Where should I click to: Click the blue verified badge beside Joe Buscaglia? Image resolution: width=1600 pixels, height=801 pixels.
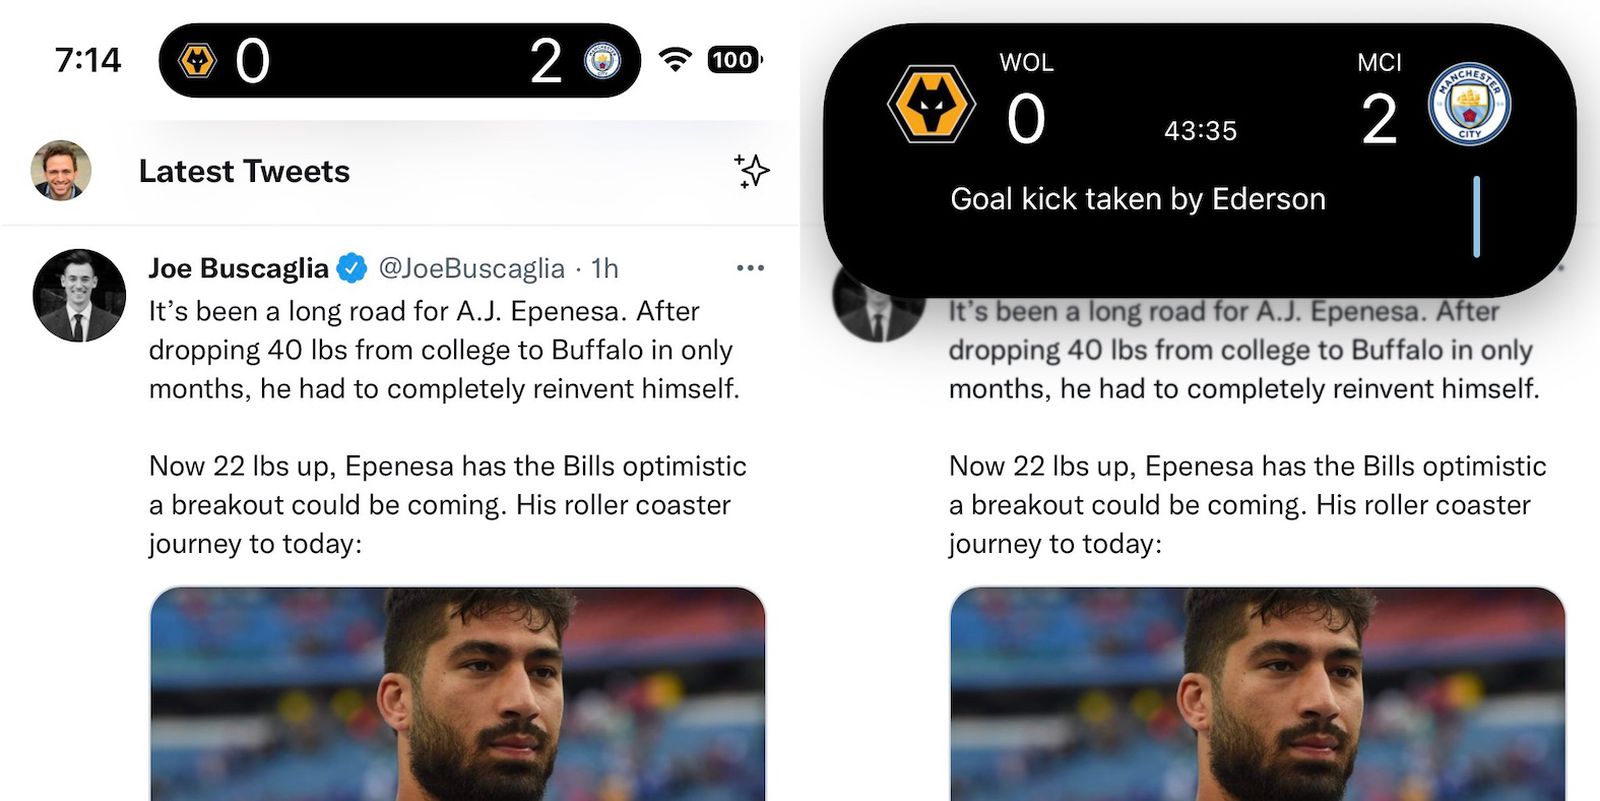click(351, 268)
